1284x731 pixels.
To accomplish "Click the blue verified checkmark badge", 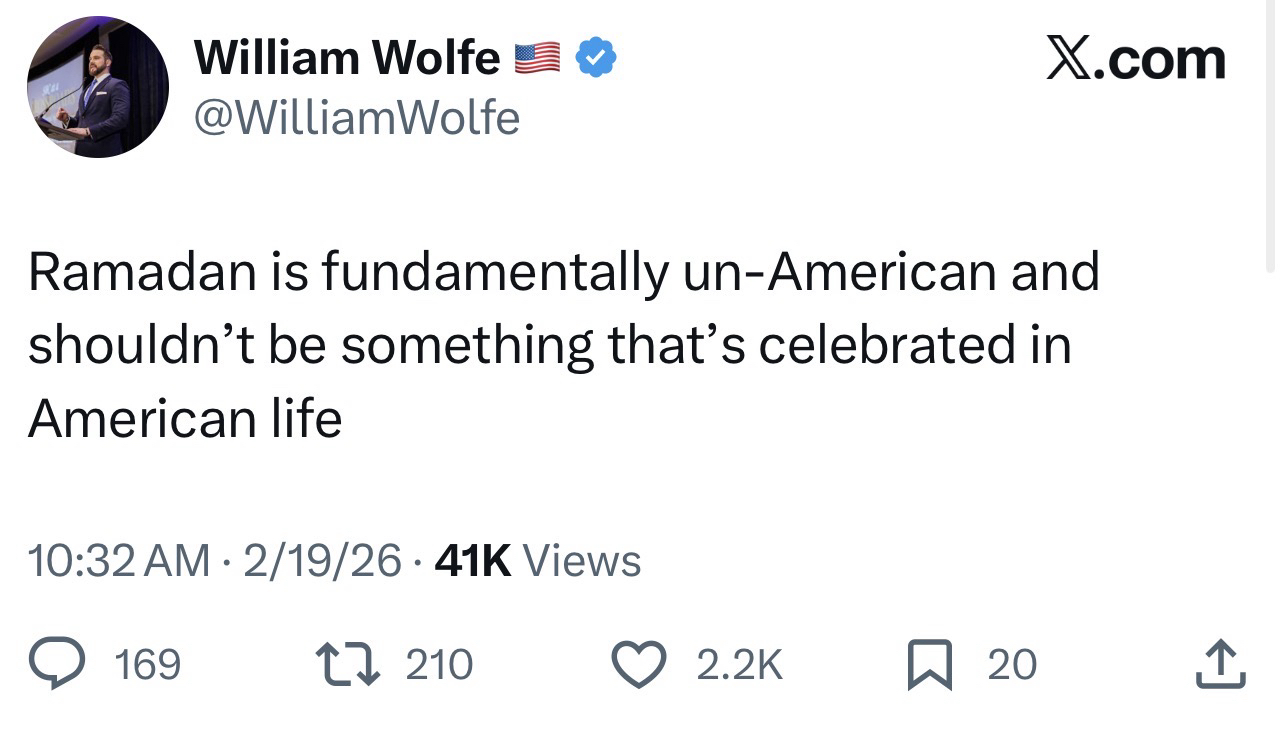I will [x=598, y=59].
